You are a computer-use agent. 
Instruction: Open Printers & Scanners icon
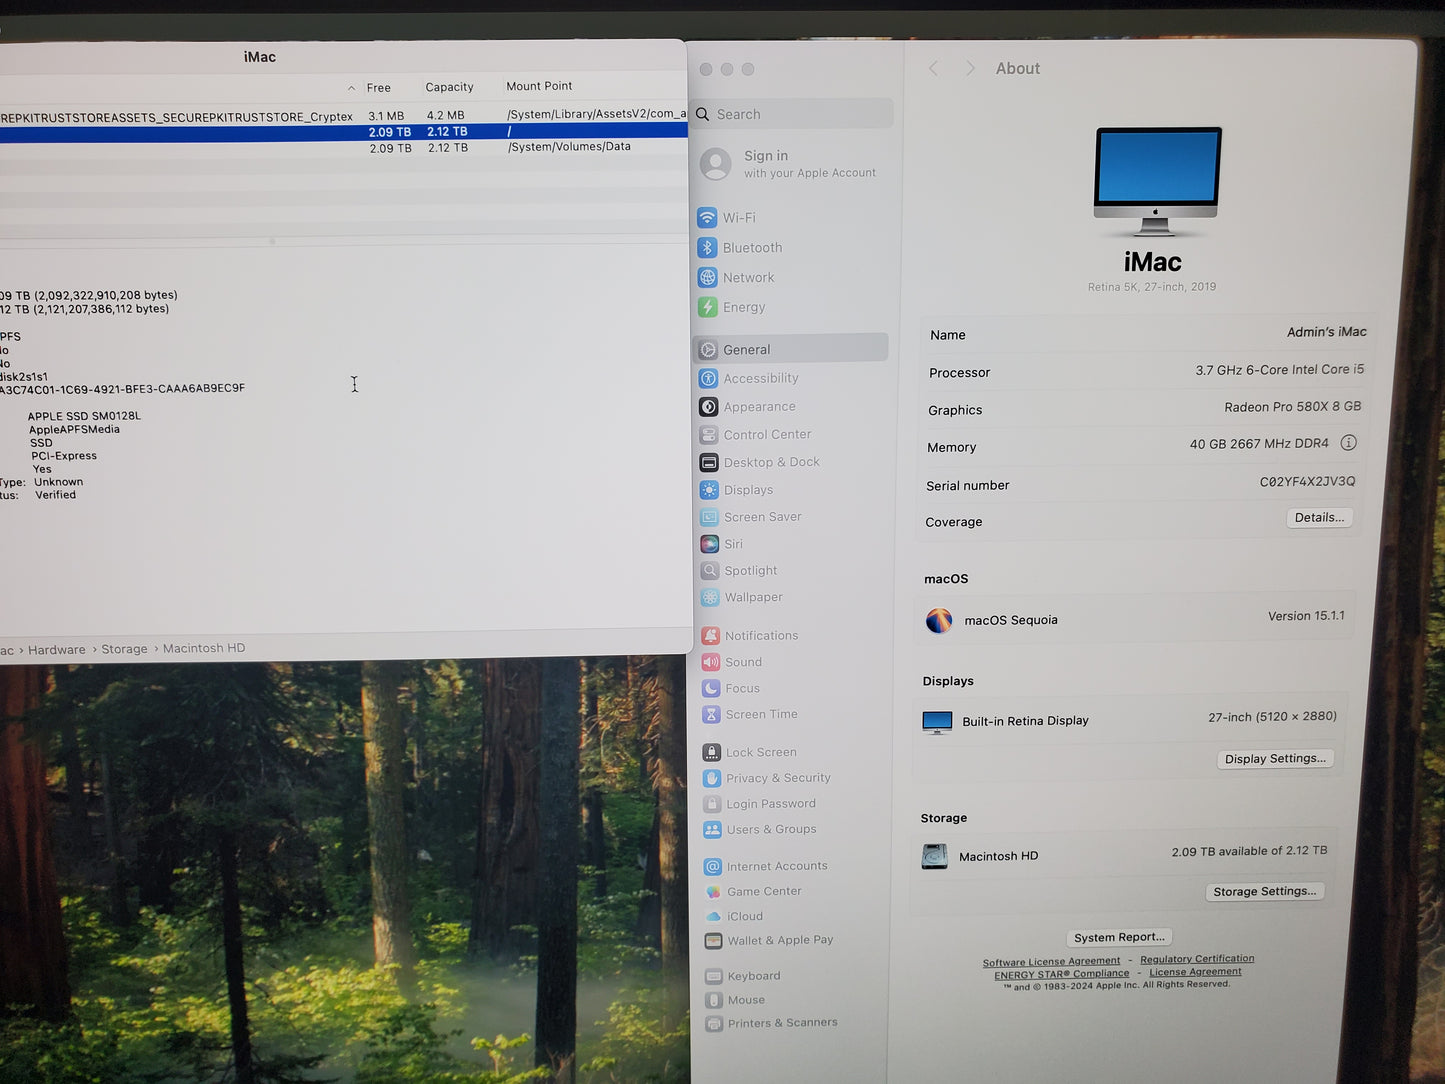(714, 1023)
